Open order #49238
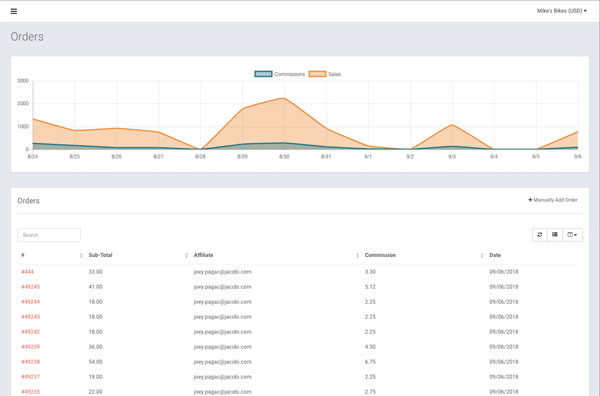This screenshot has width=600, height=396. (x=31, y=362)
